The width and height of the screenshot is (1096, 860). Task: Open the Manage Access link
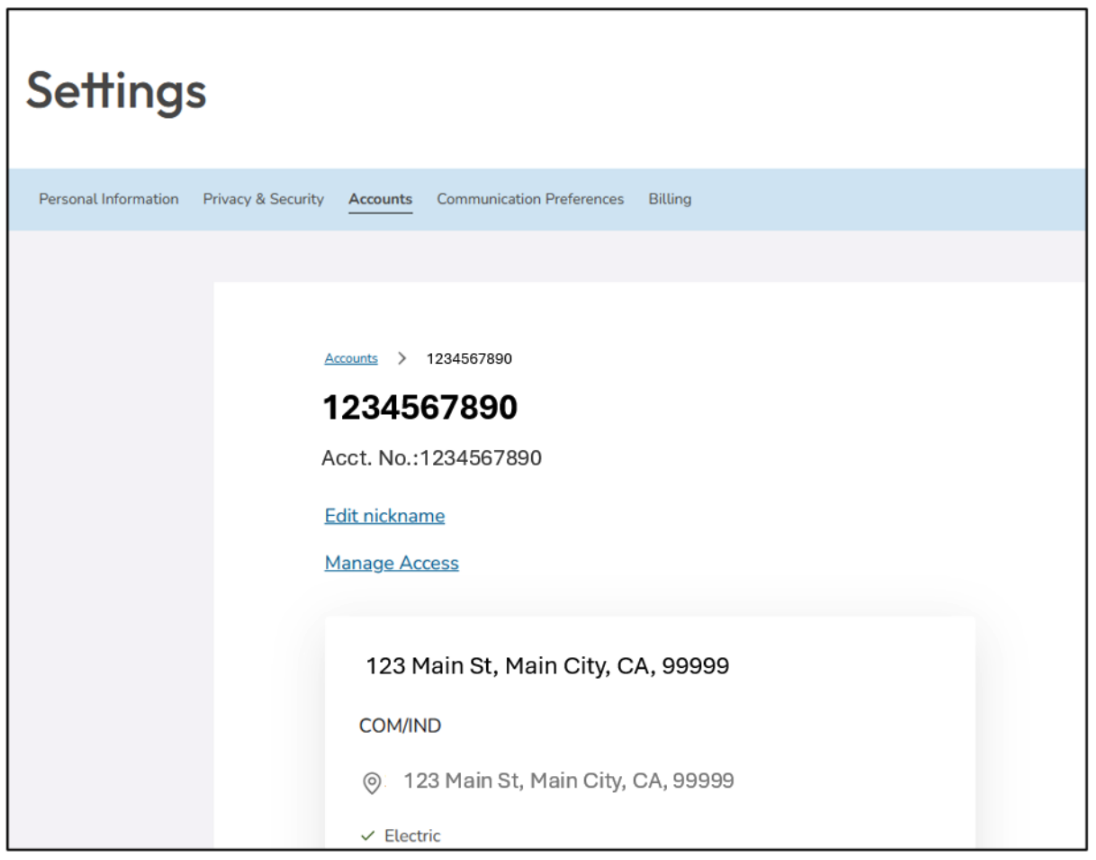(391, 563)
